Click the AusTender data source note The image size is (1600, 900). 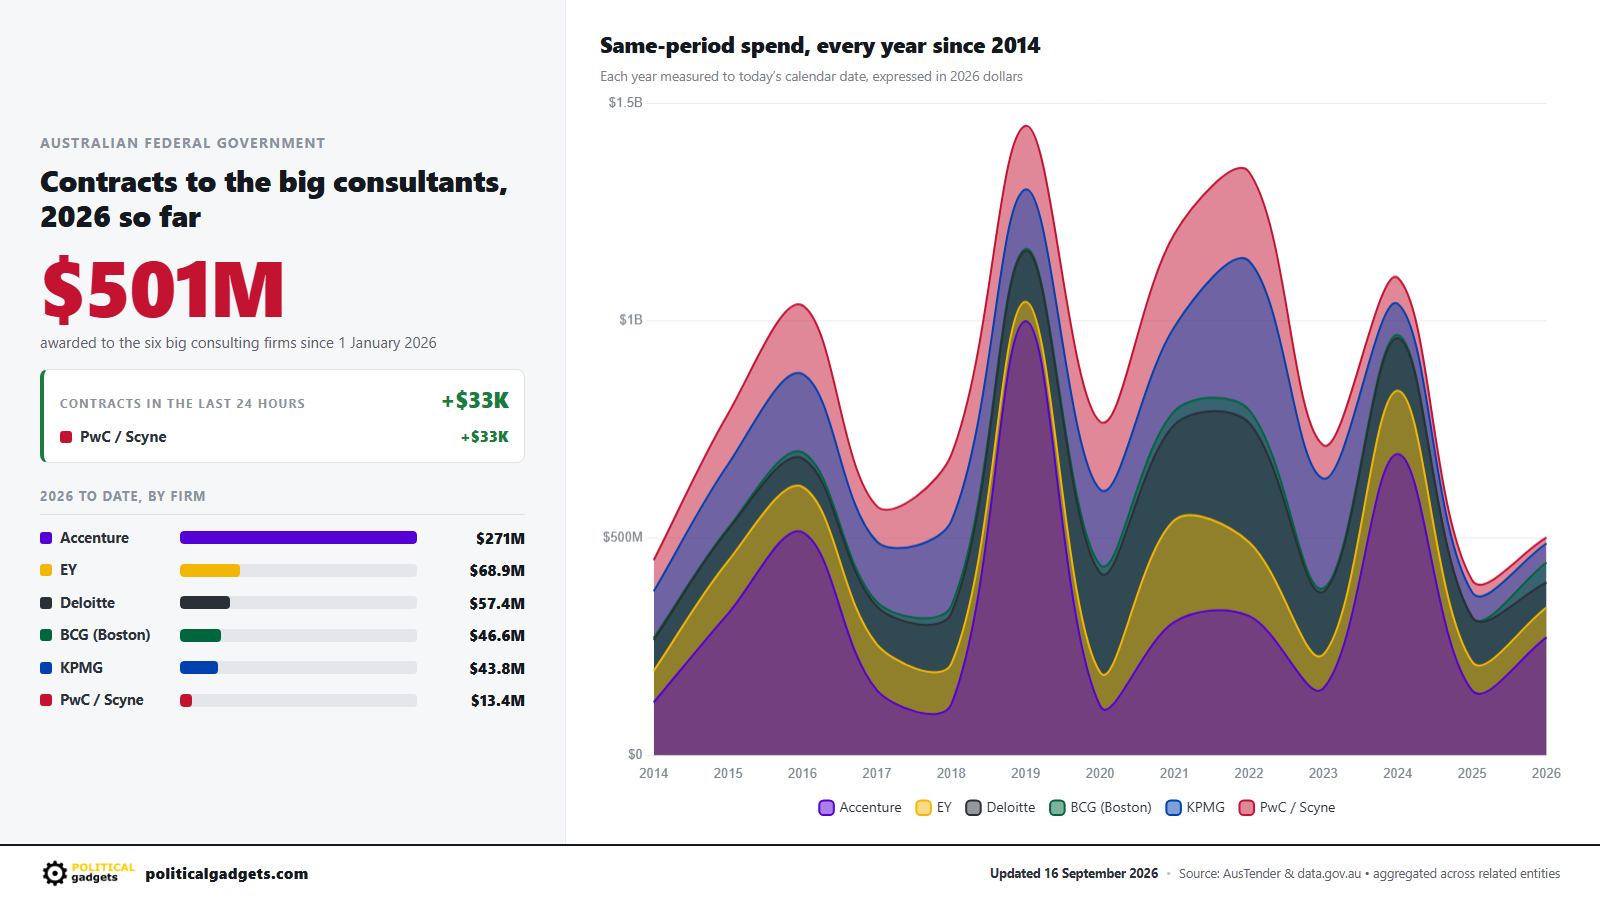tap(1369, 874)
